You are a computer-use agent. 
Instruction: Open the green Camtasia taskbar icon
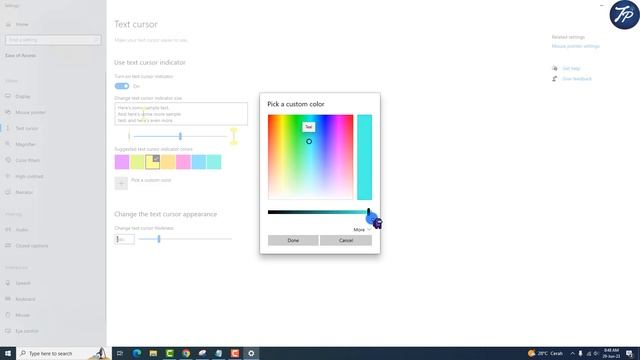[x=169, y=353]
